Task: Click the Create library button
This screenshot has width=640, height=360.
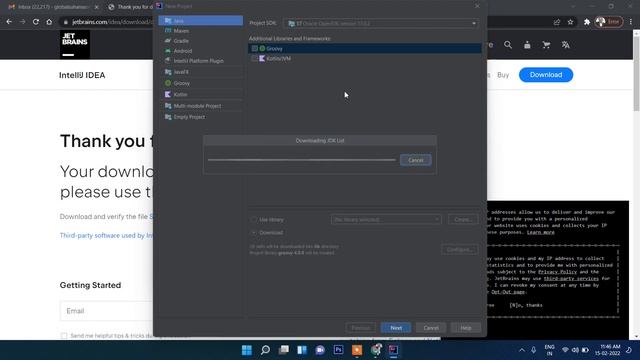Action: (463, 220)
